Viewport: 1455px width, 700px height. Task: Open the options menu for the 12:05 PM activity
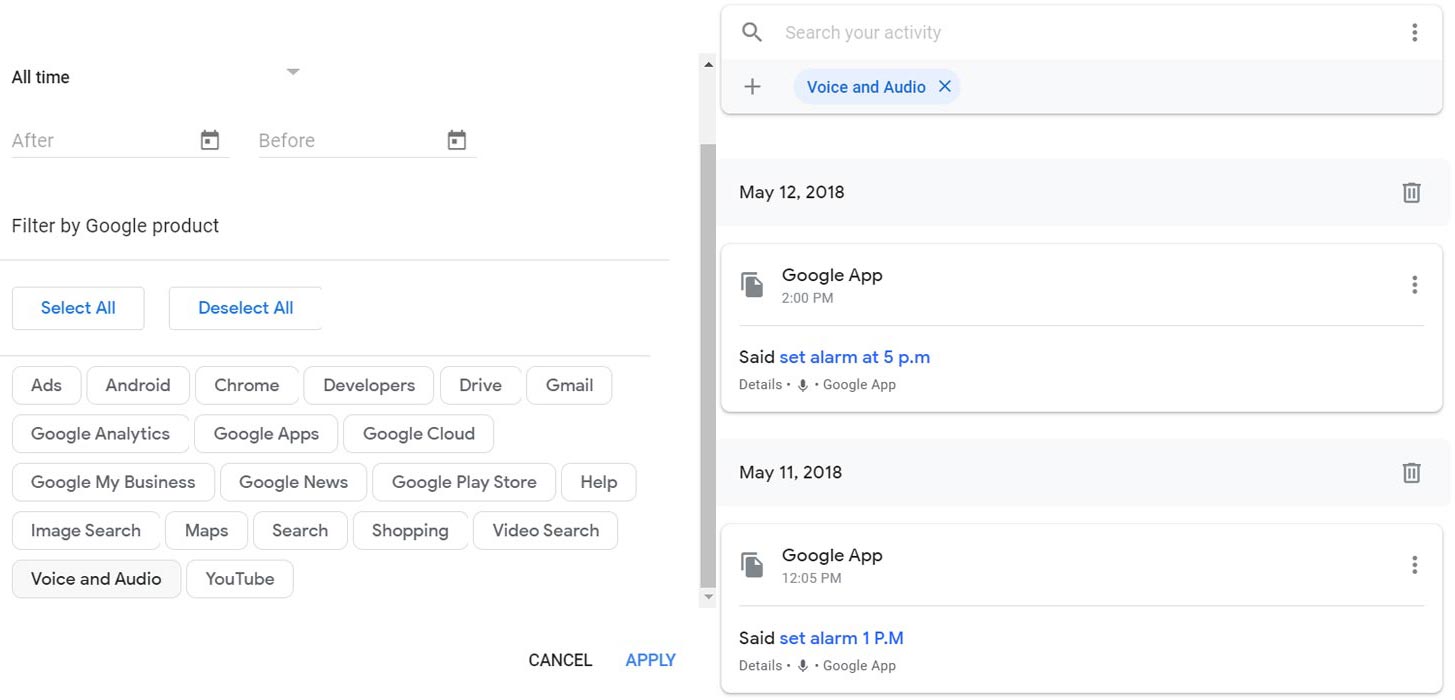coord(1414,565)
